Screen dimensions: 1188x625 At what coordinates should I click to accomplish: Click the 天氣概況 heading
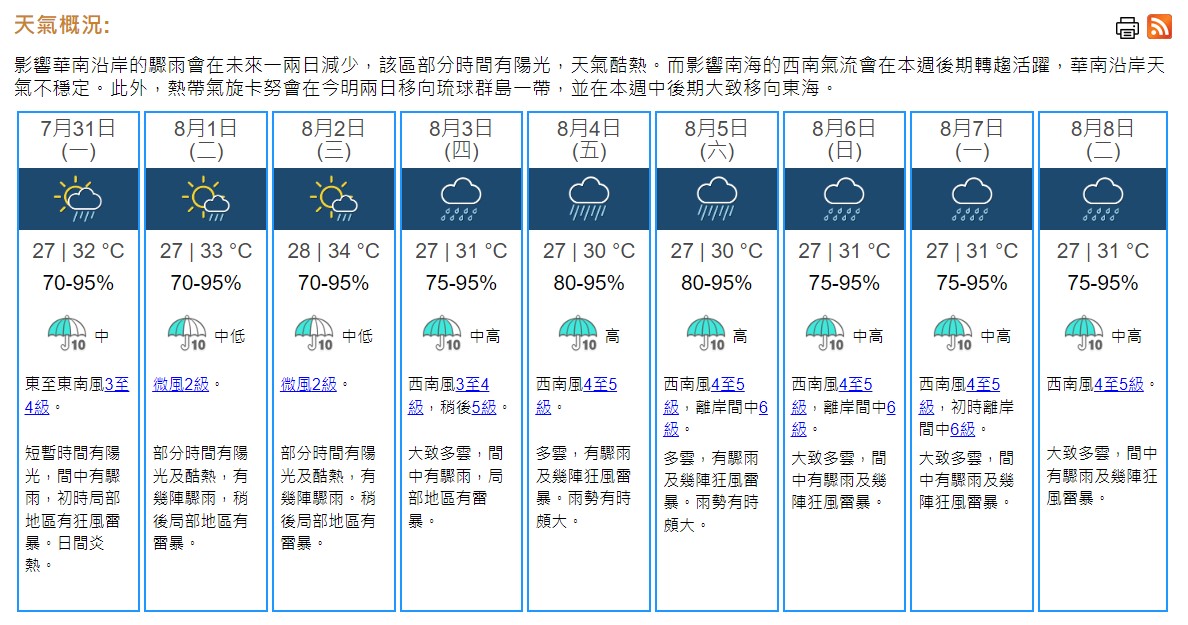62,25
